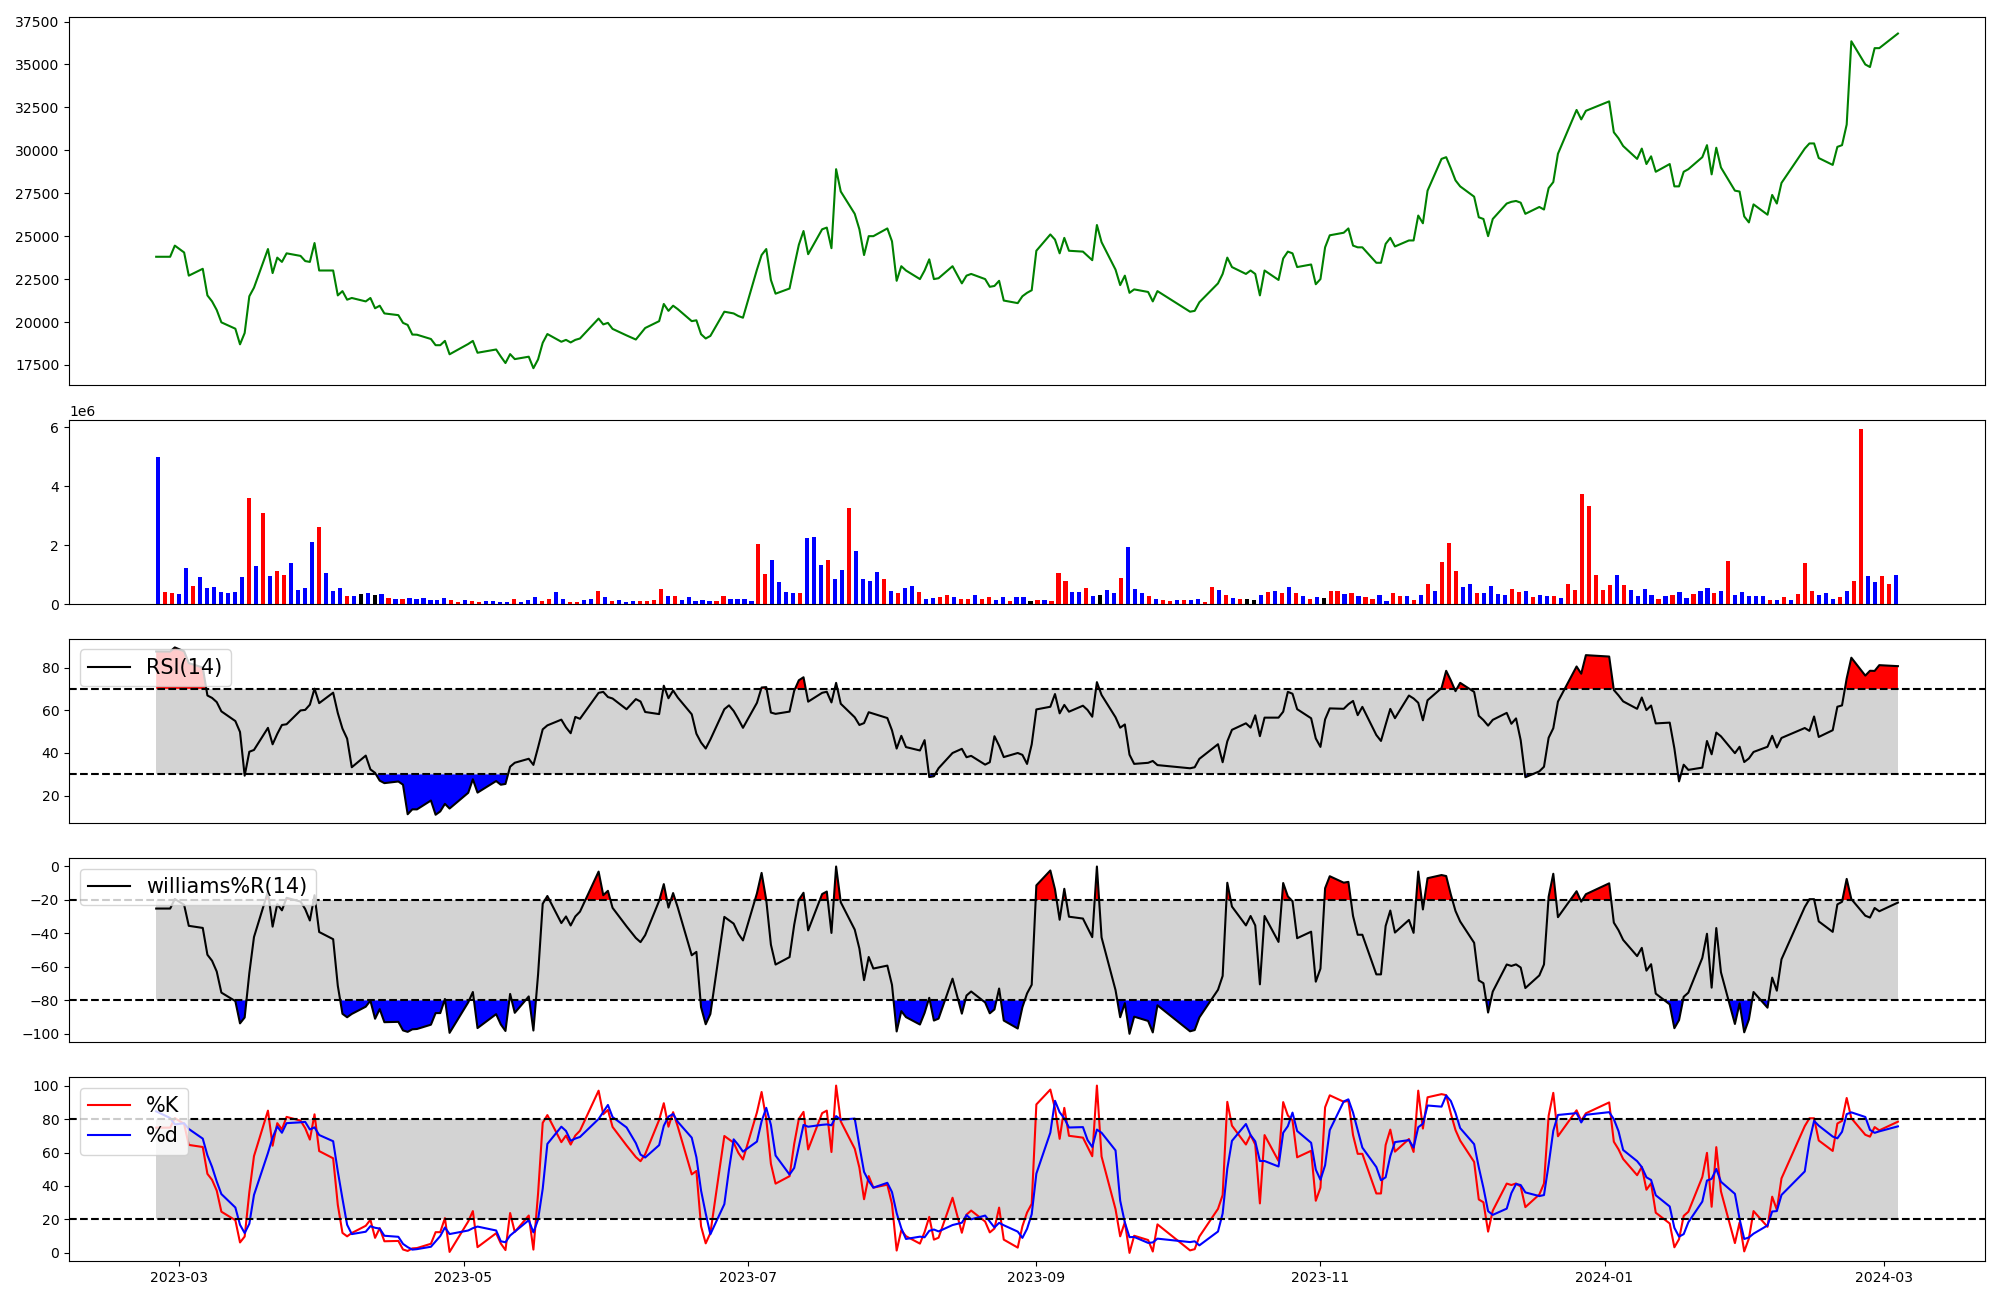The image size is (2000, 1300).
Task: Select the %K legend entry text
Action: tap(162, 1105)
